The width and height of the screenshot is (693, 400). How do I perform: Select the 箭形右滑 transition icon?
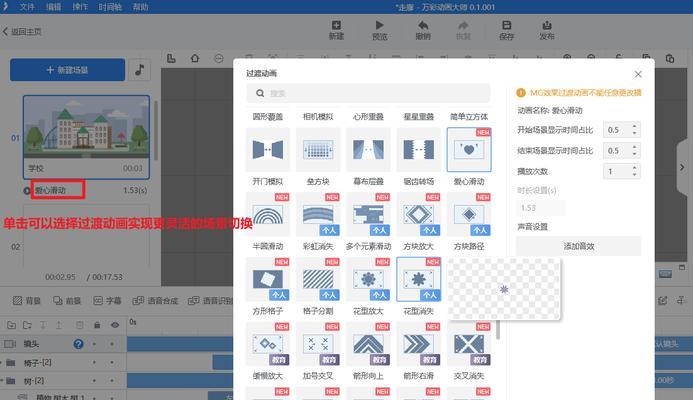click(x=419, y=344)
